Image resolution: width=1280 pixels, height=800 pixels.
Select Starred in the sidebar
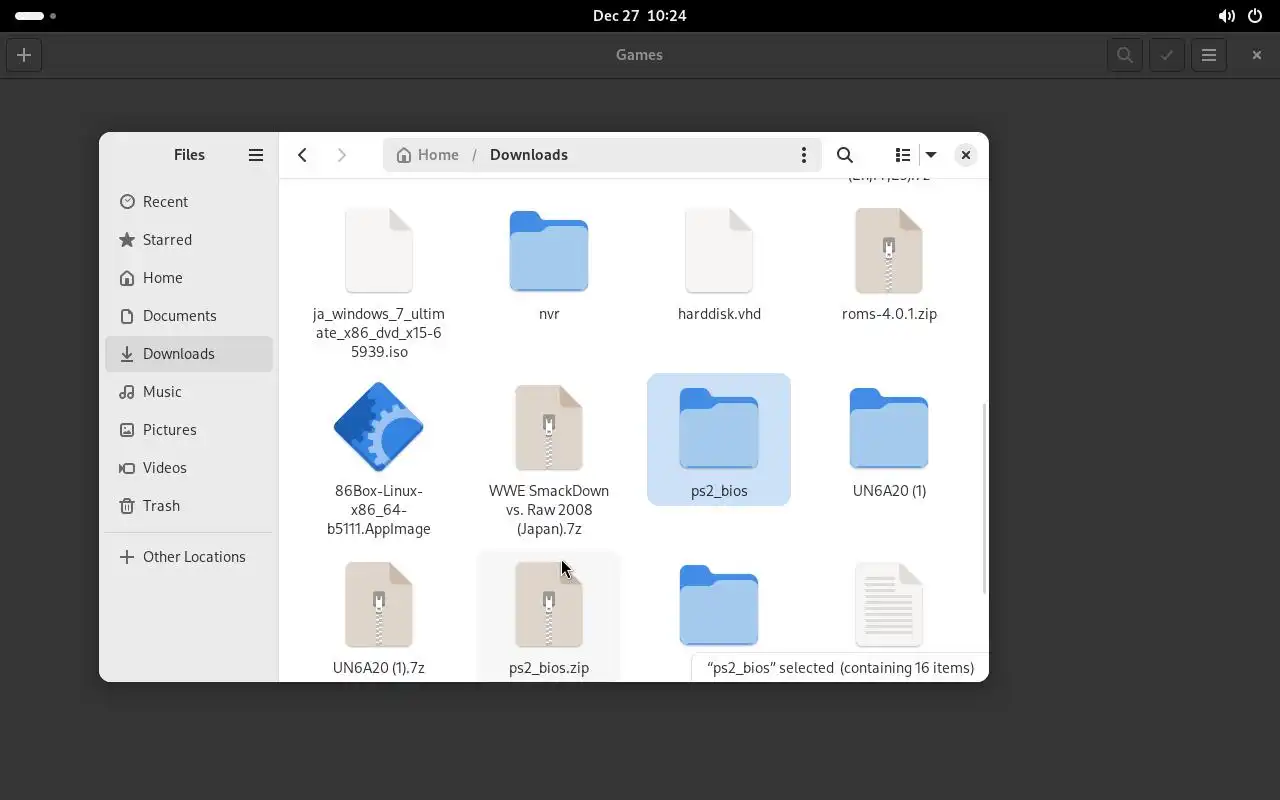coord(189,240)
